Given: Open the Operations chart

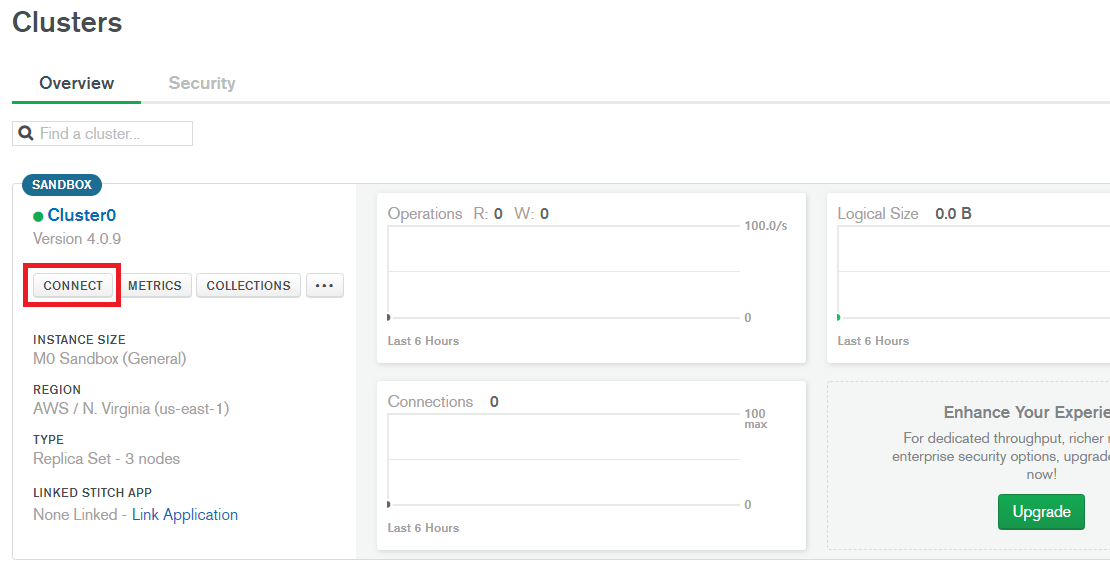Looking at the screenshot, I should (x=591, y=277).
